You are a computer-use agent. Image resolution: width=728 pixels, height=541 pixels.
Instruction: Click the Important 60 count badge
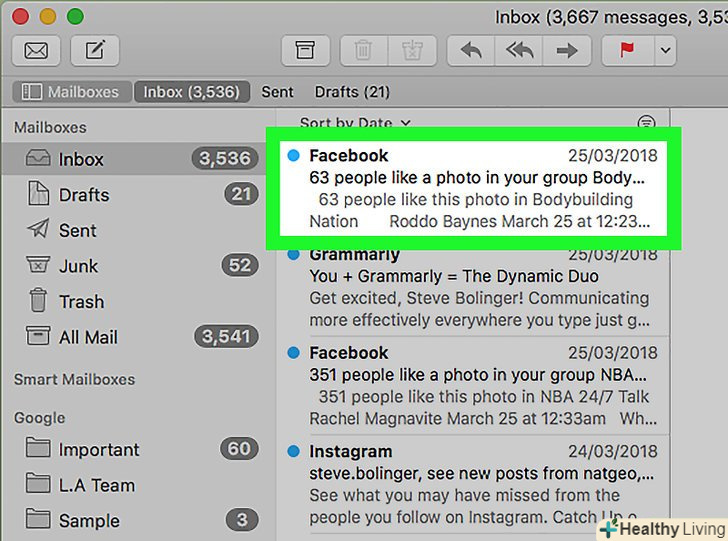coord(239,449)
